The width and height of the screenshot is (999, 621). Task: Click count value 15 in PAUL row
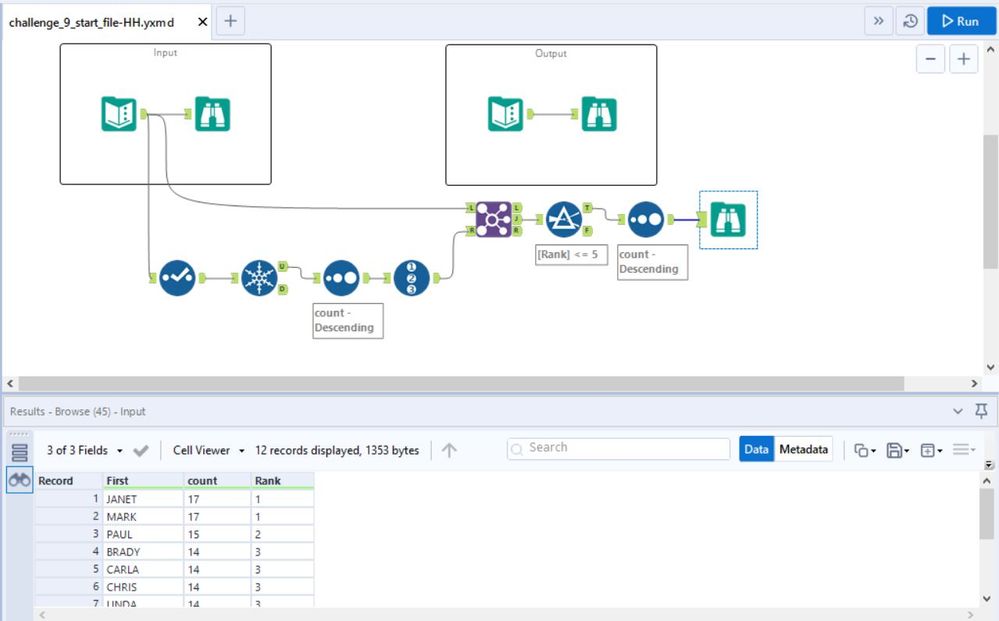pyautogui.click(x=217, y=534)
